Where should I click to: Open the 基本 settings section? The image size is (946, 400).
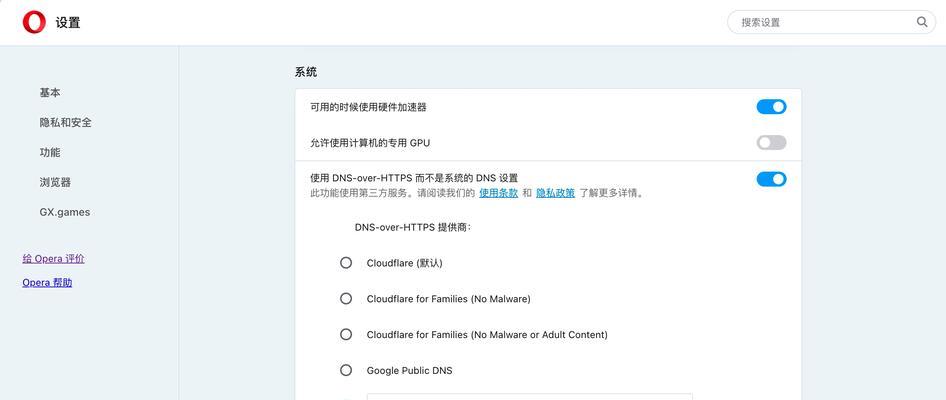pyautogui.click(x=50, y=93)
